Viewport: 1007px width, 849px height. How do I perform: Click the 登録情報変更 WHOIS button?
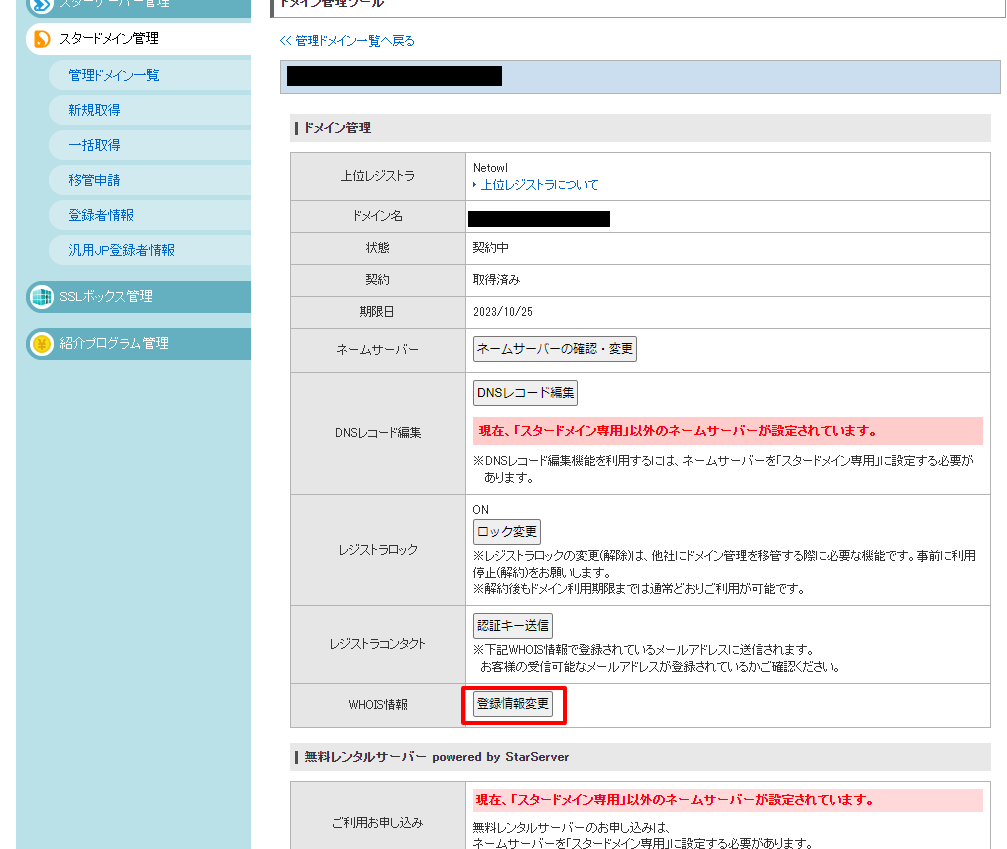click(513, 704)
